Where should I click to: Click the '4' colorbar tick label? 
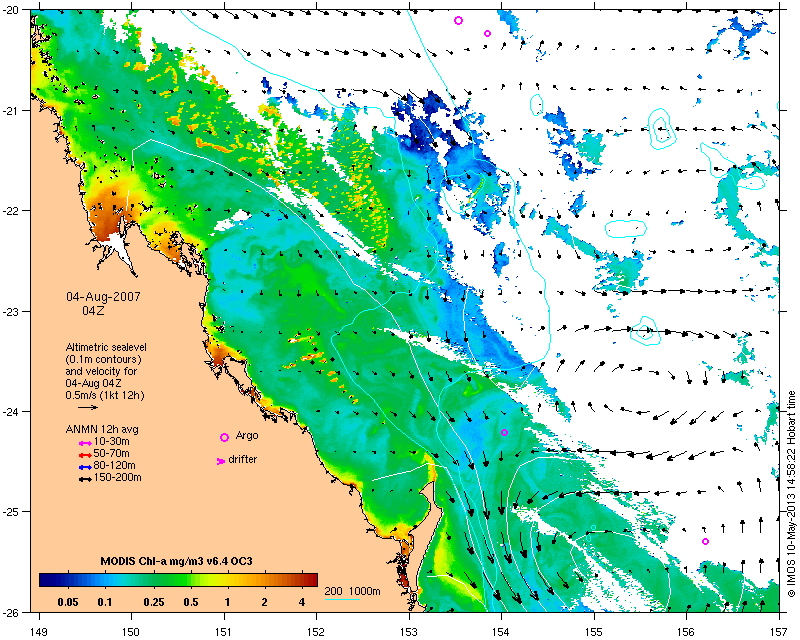[302, 602]
